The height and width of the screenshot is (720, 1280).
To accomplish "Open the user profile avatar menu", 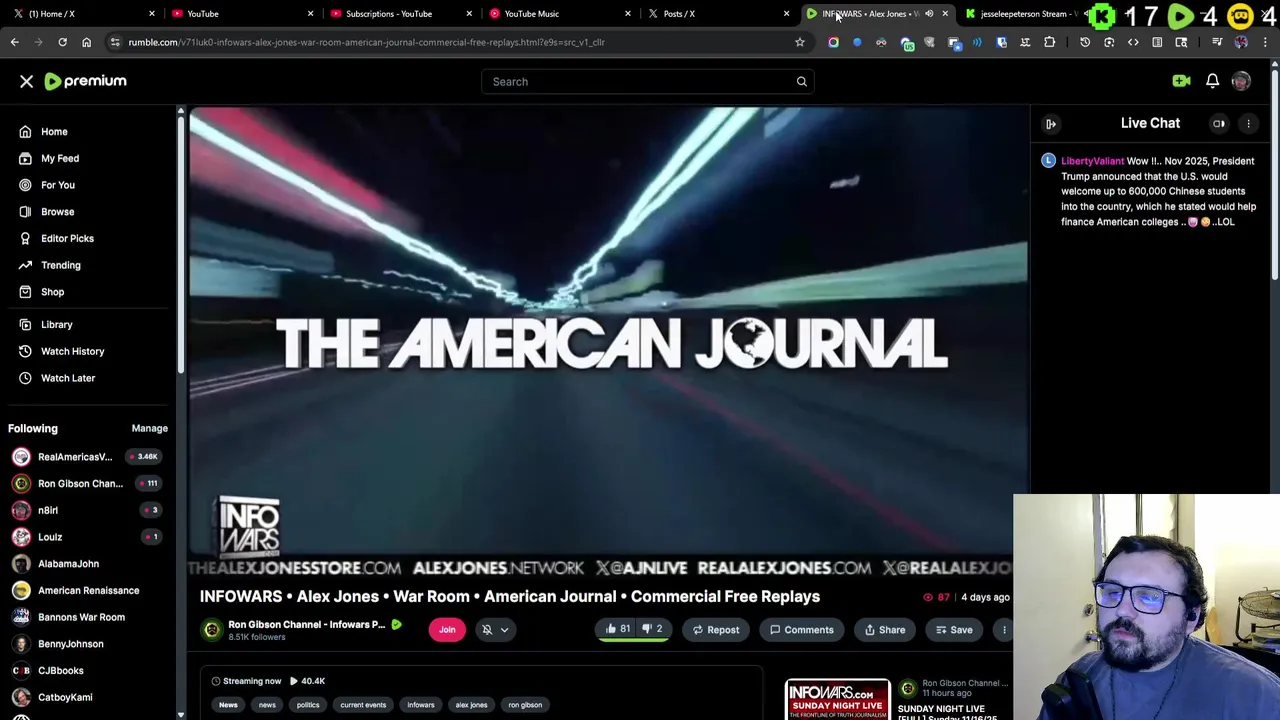I will tap(1241, 81).
